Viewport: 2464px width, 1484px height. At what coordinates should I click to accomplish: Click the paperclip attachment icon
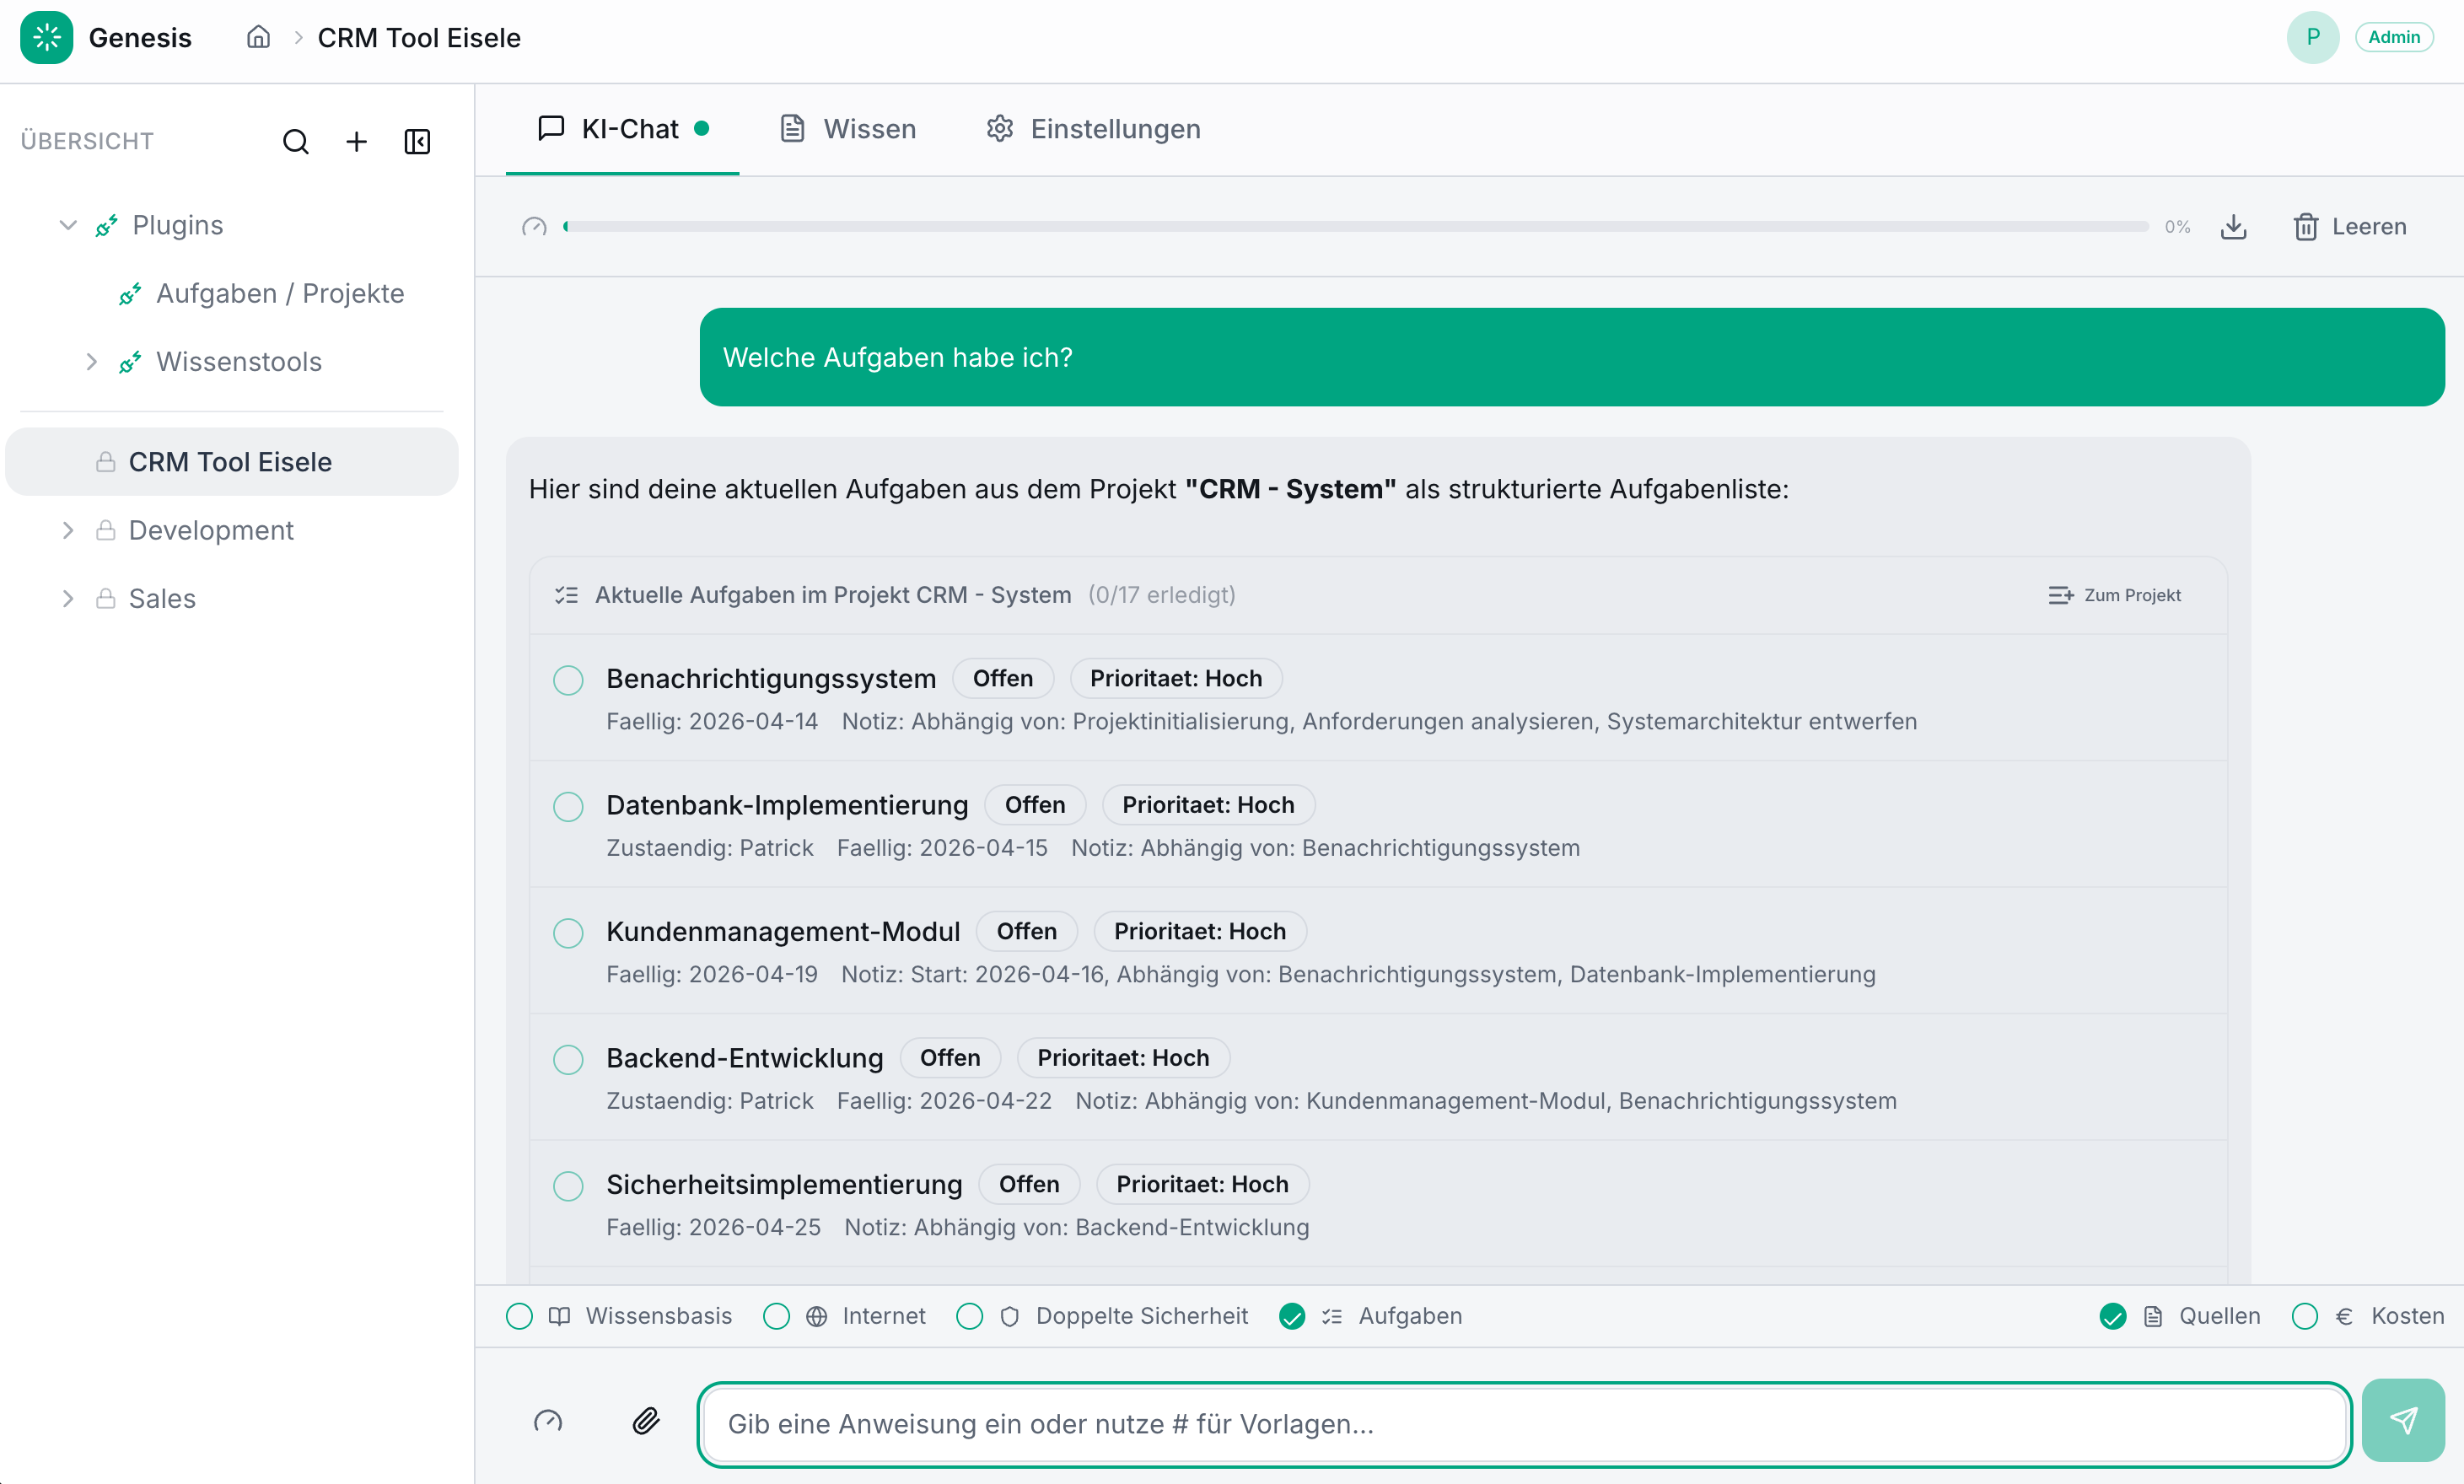[x=646, y=1421]
